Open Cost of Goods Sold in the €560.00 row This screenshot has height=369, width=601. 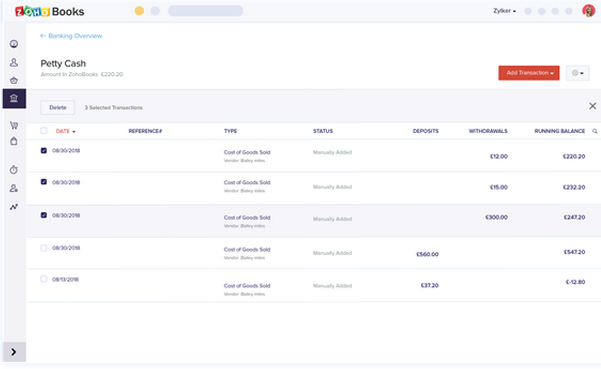[247, 249]
